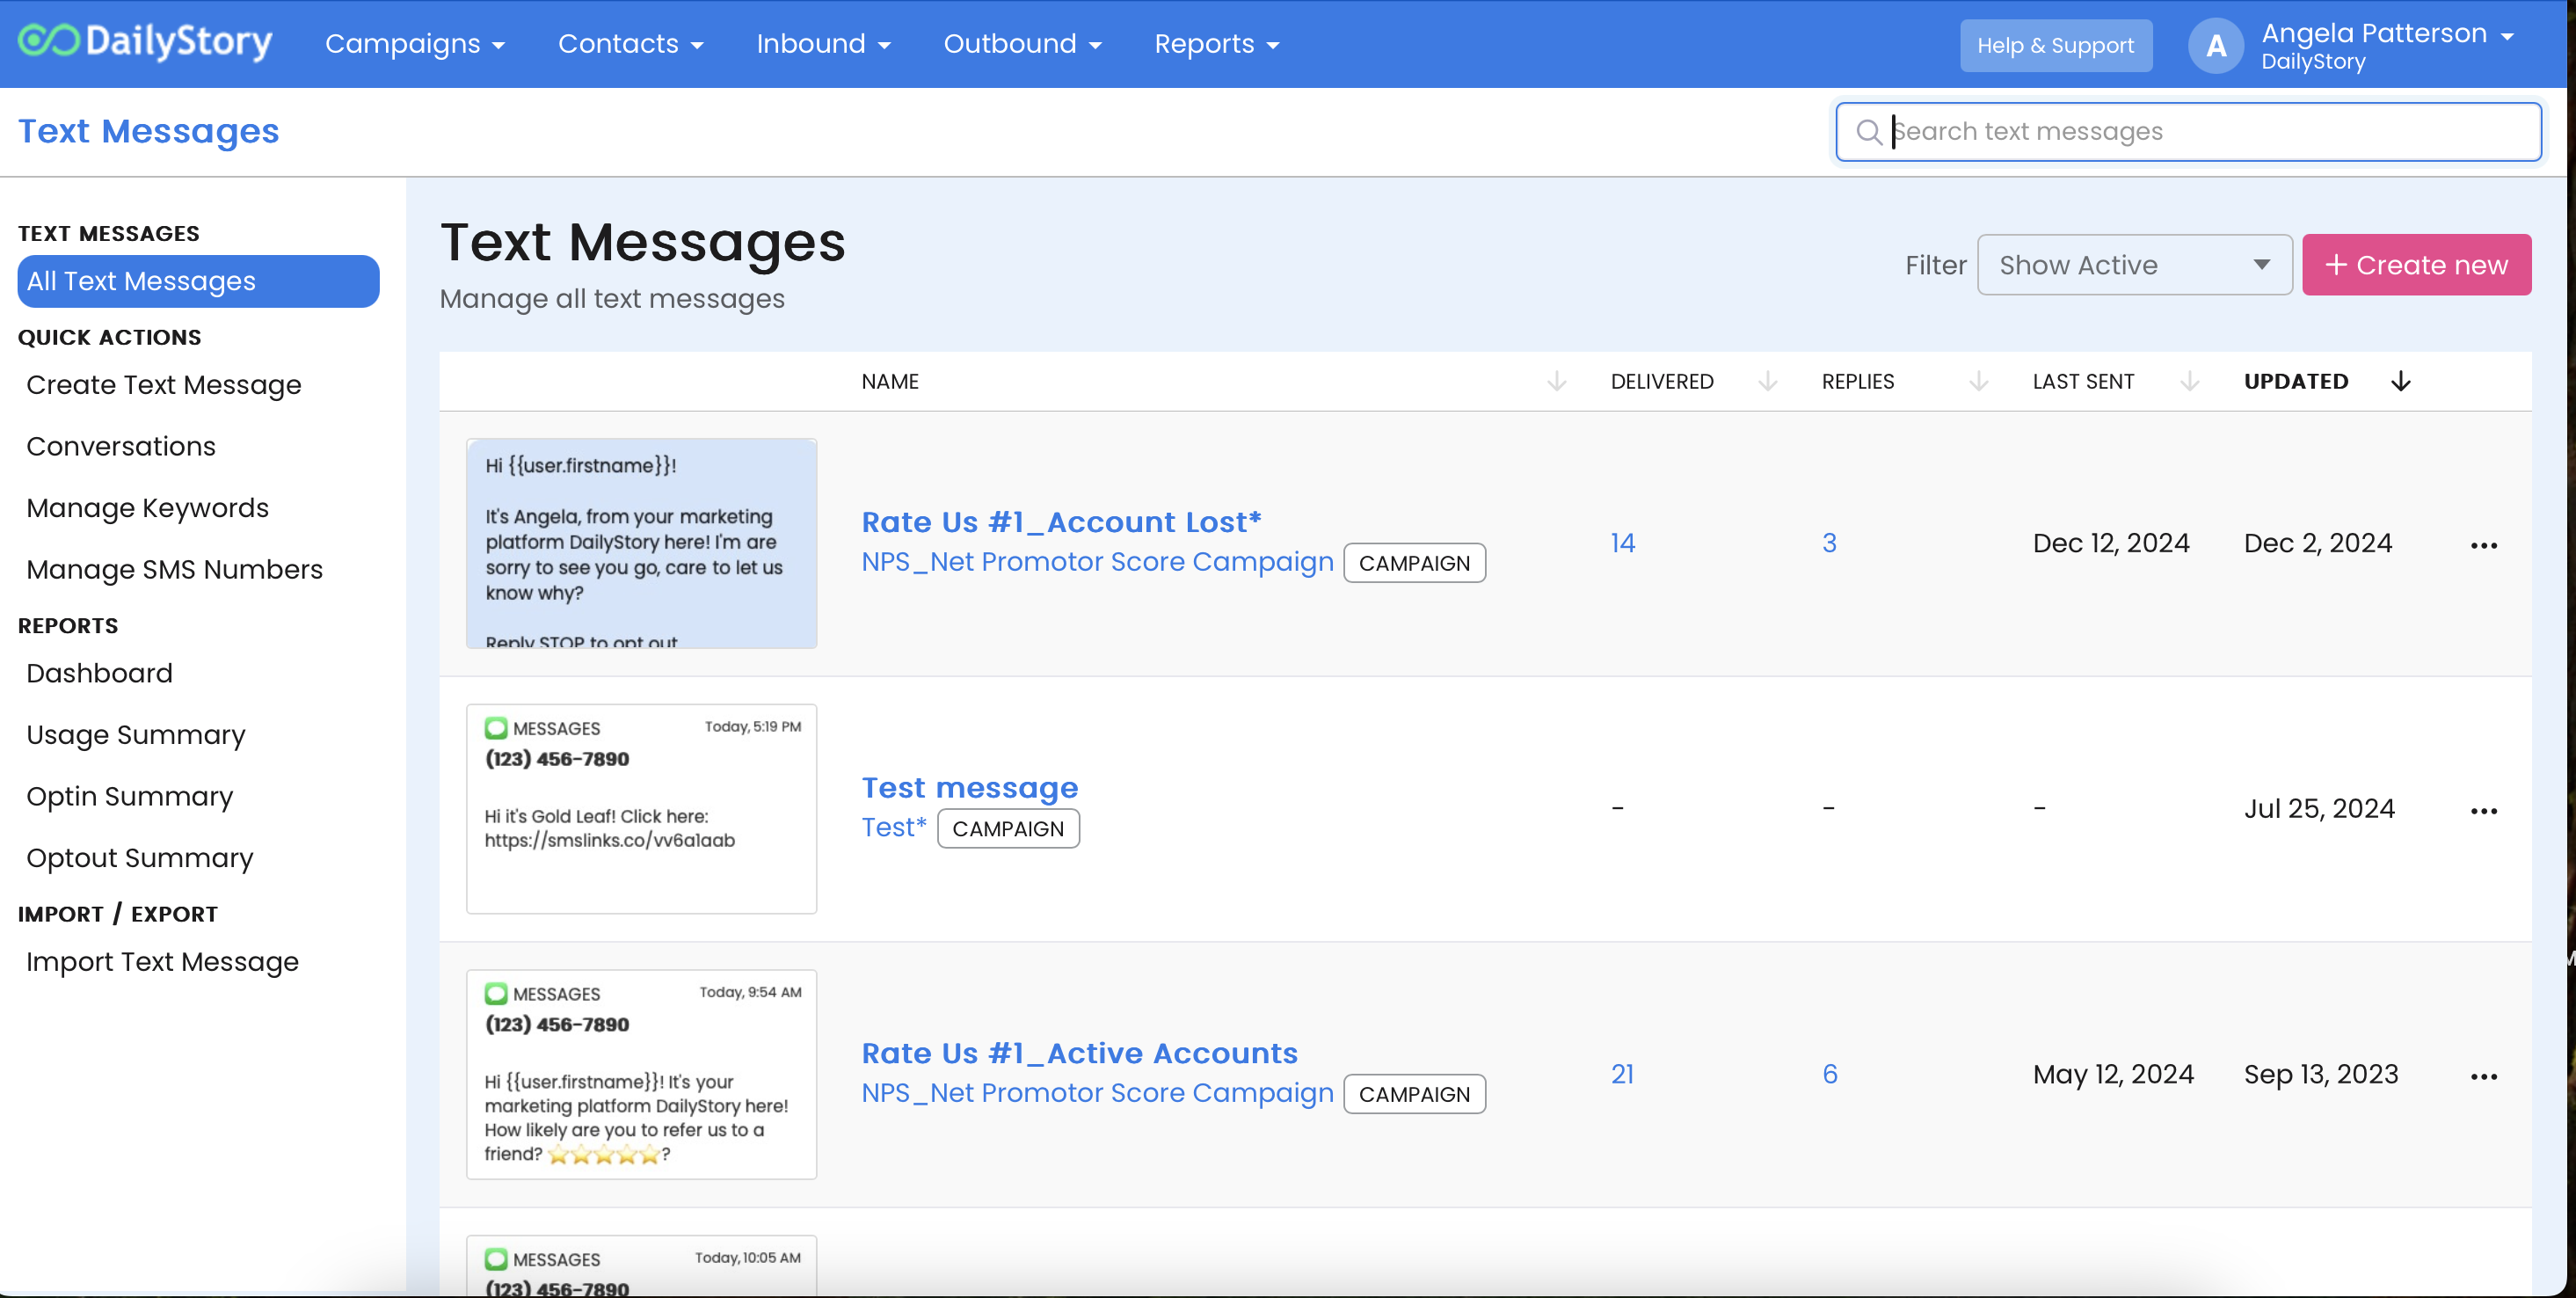Click Import Text Message
The width and height of the screenshot is (2576, 1298).
[162, 962]
